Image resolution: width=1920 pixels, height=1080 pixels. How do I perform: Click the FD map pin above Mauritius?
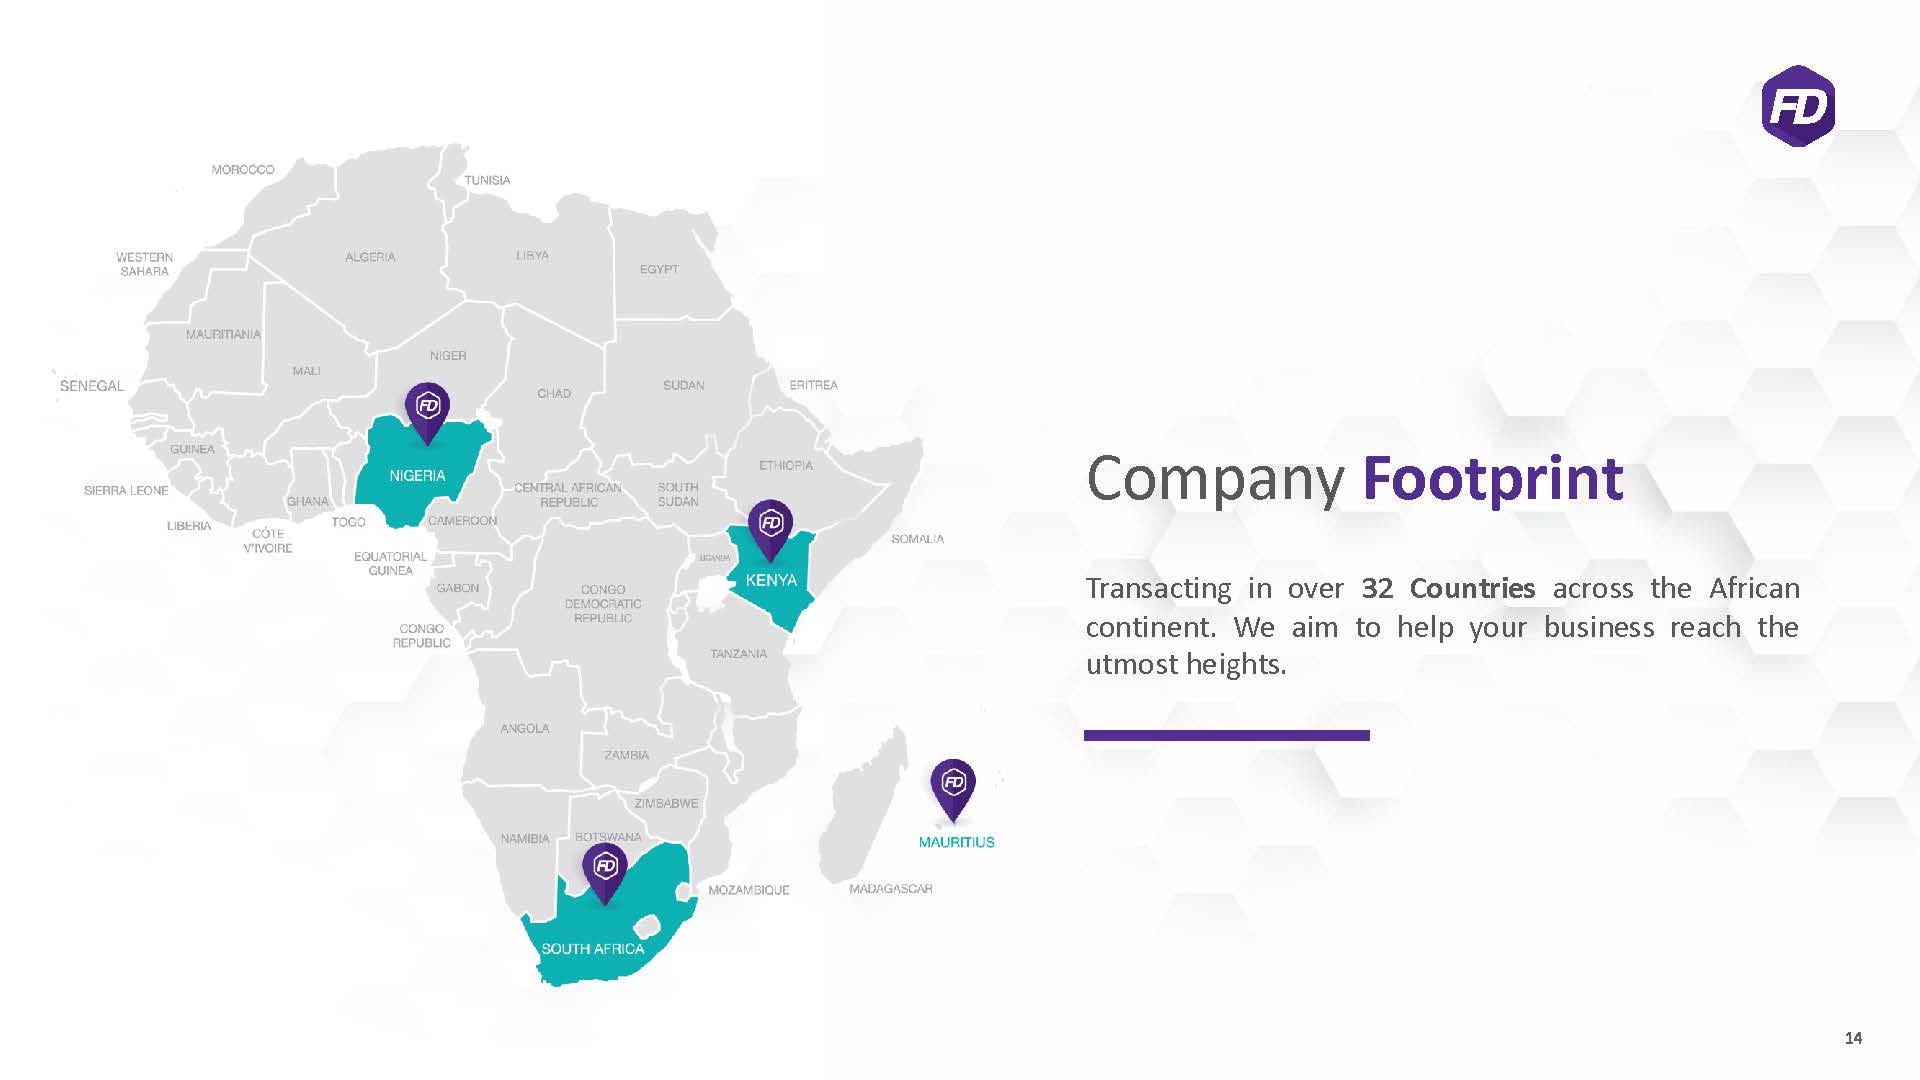(953, 789)
